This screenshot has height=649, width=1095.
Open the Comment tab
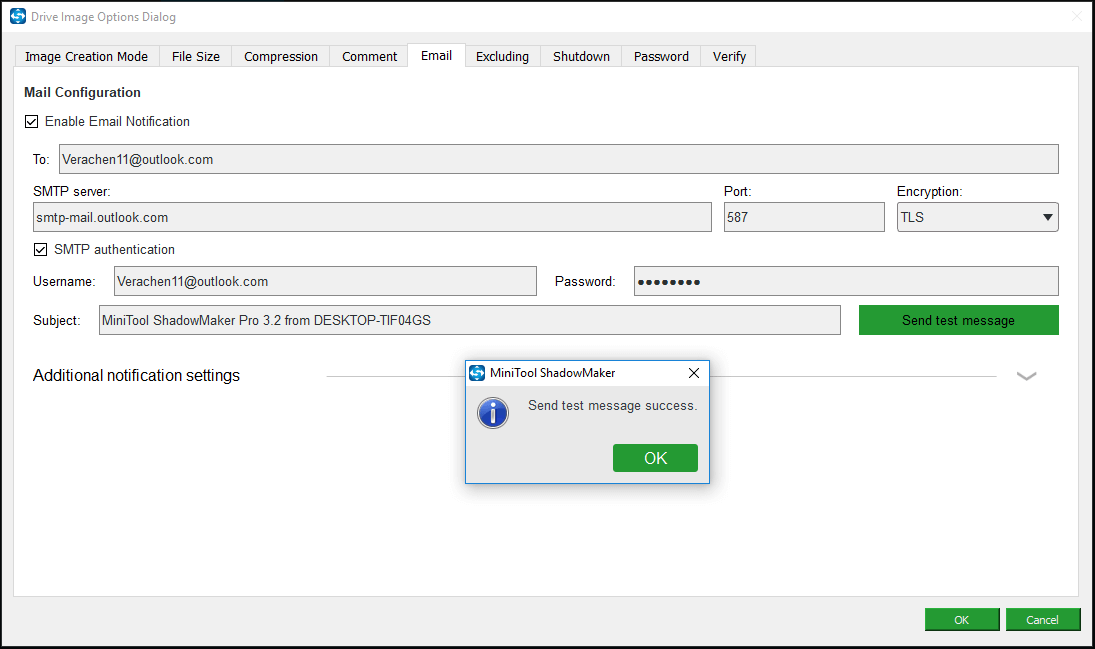click(369, 57)
